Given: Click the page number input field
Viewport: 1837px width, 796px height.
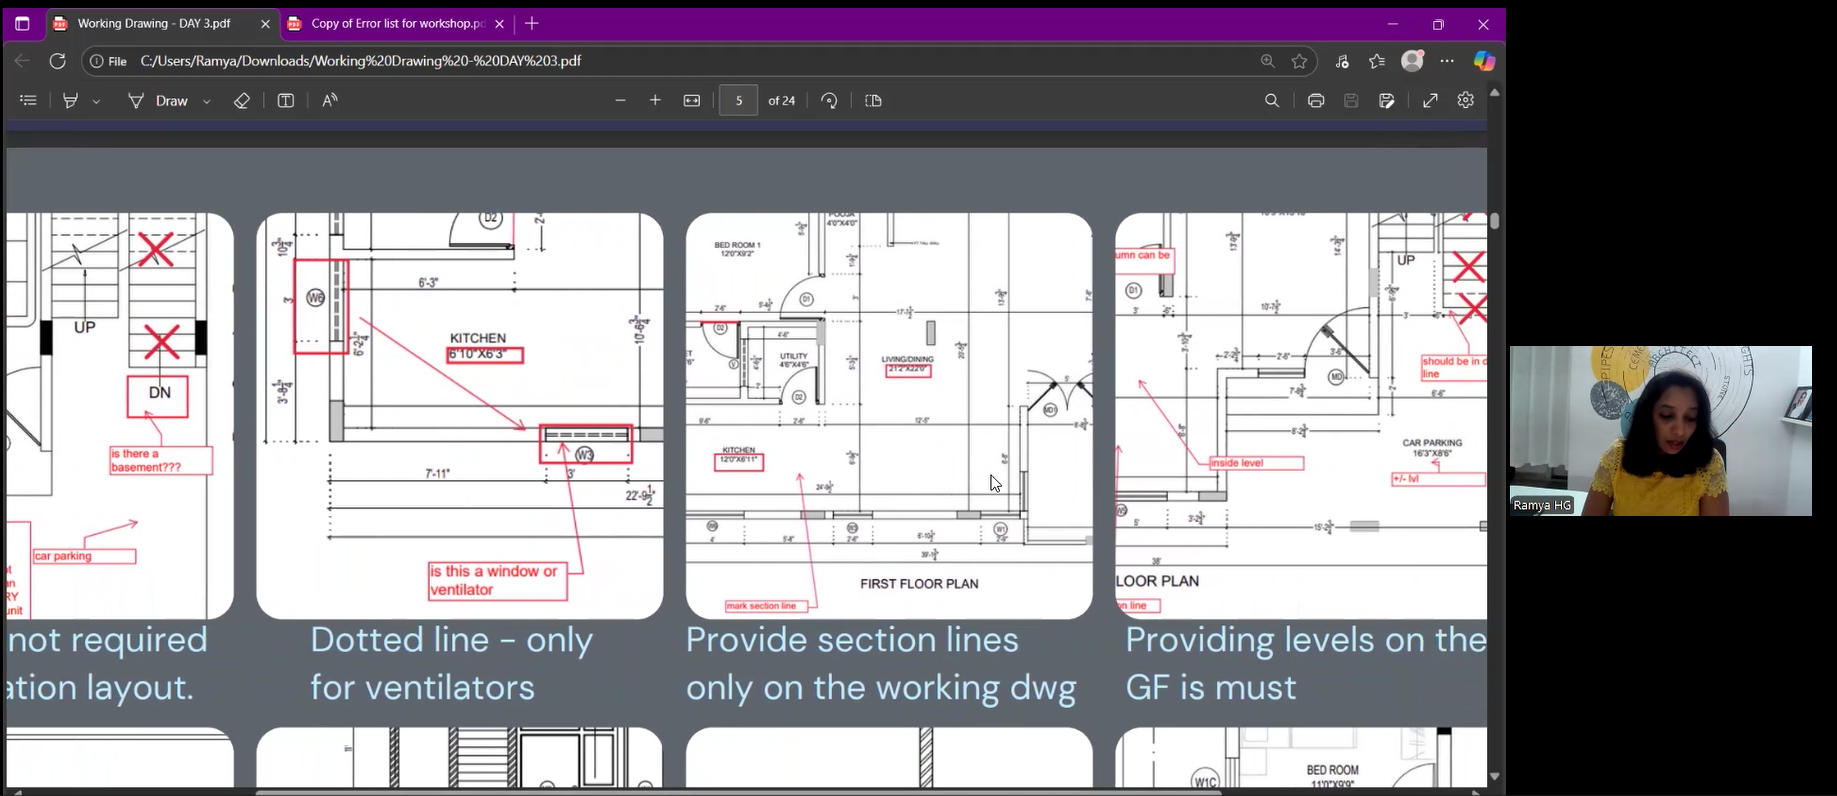Looking at the screenshot, I should [x=738, y=101].
